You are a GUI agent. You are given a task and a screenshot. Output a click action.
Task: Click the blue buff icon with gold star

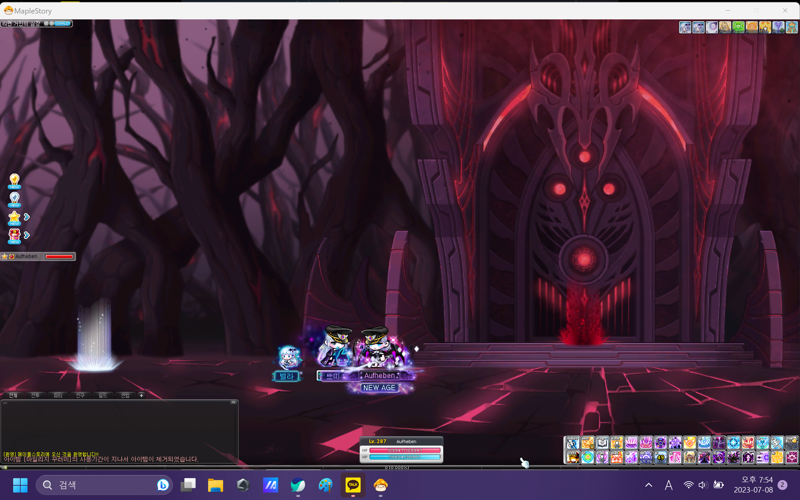(x=792, y=27)
